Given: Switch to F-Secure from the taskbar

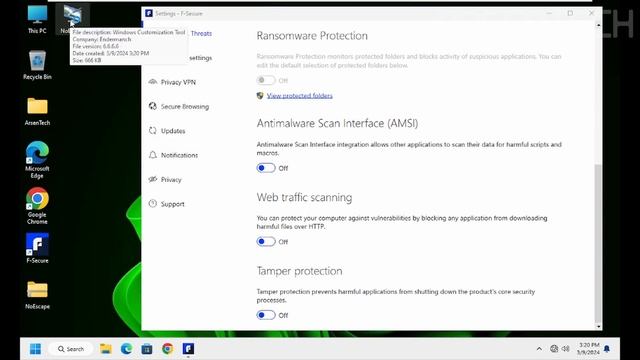Looking at the screenshot, I should (188, 349).
